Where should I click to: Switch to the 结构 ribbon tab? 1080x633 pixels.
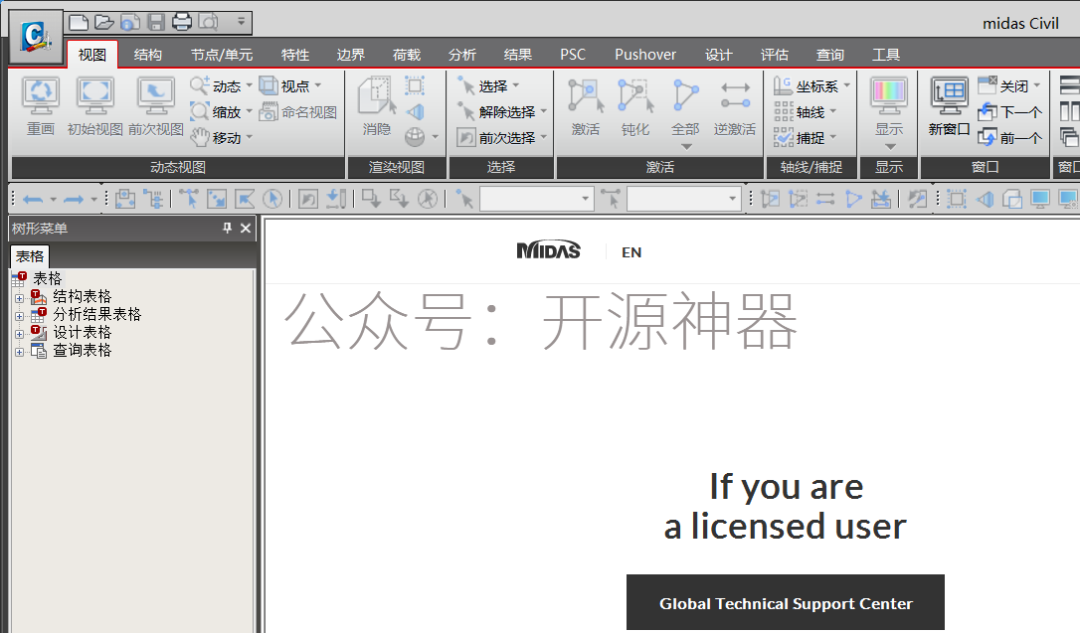[x=147, y=54]
